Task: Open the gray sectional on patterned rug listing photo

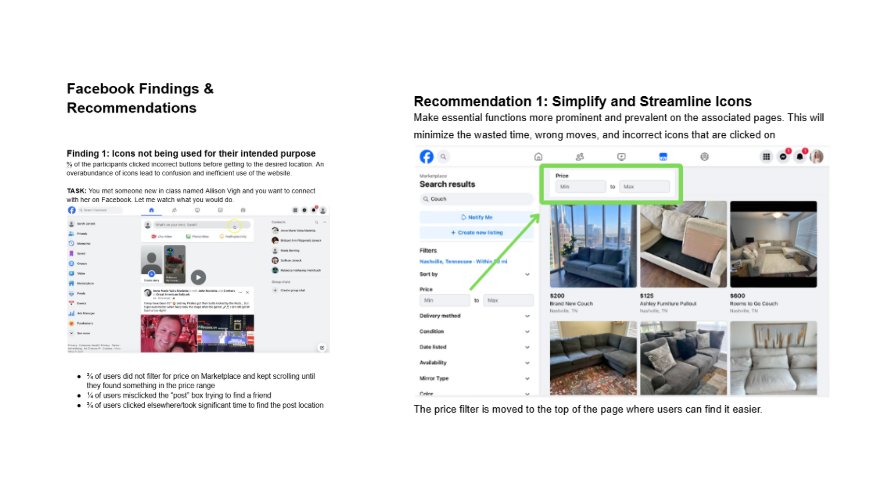Action: [593, 358]
